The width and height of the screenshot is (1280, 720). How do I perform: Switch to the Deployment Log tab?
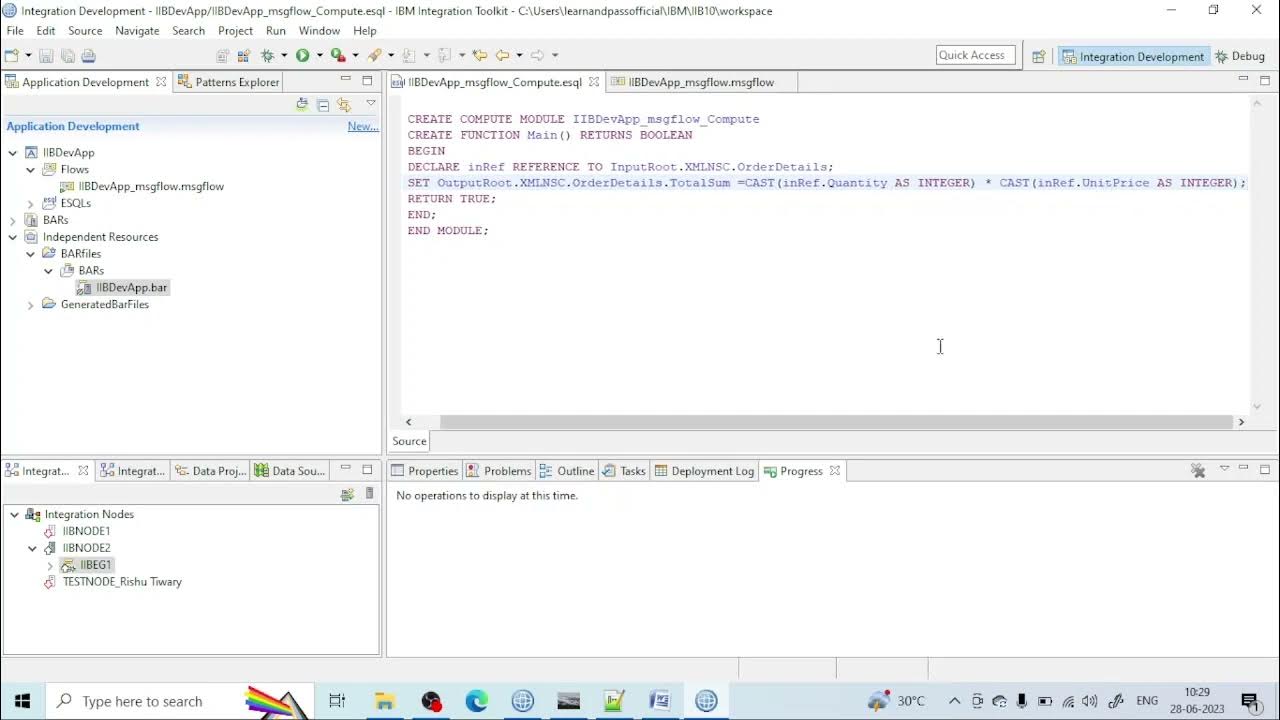[704, 471]
